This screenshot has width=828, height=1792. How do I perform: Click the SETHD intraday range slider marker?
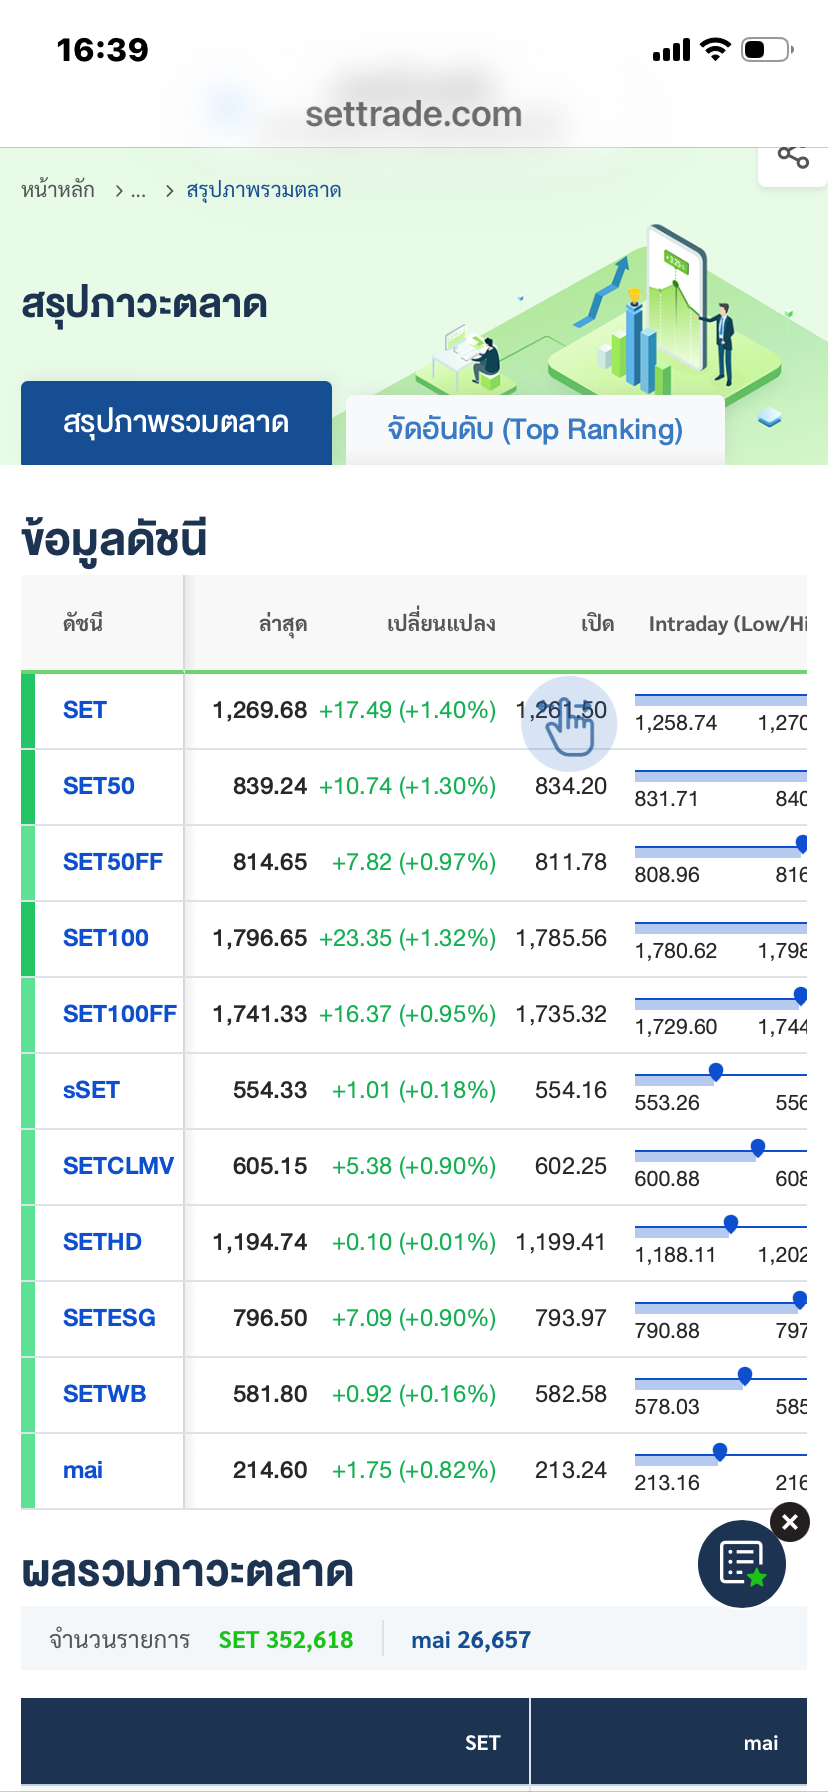pyautogui.click(x=731, y=1223)
